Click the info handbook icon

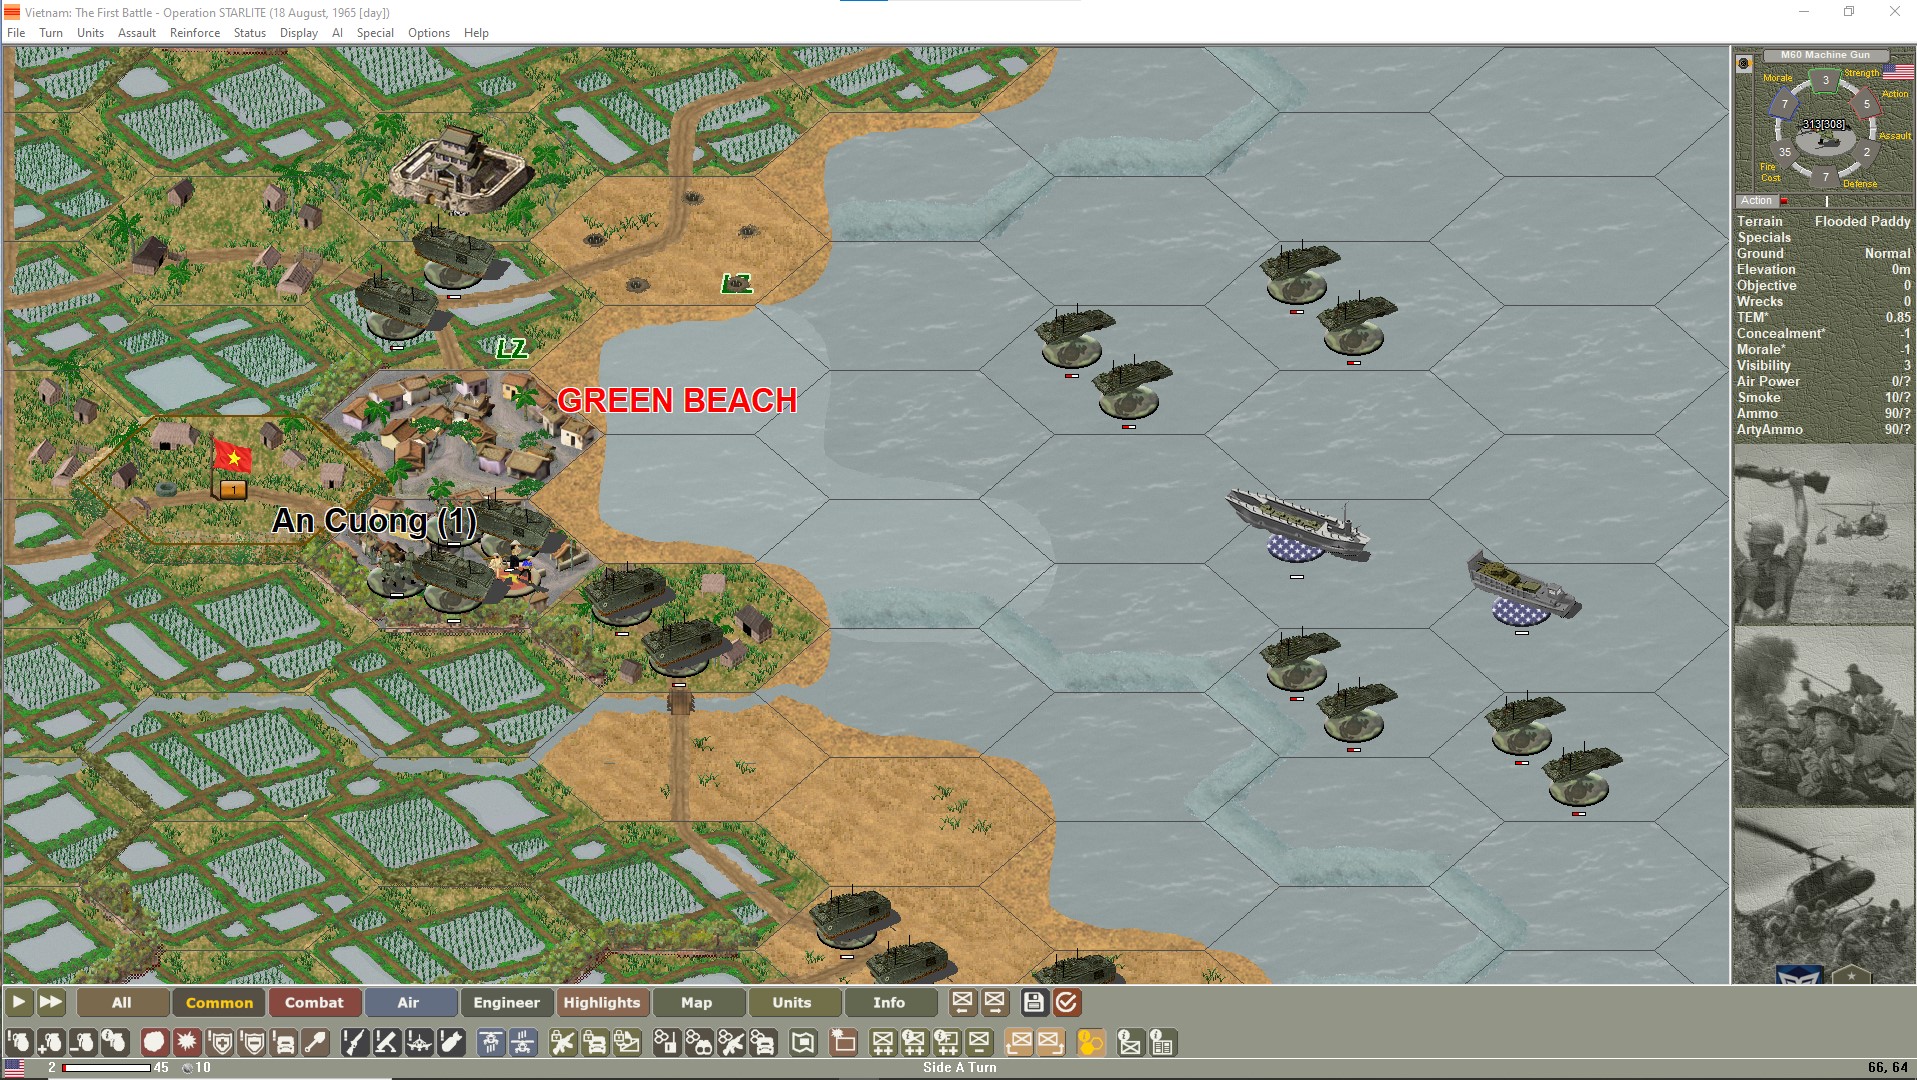click(x=1161, y=1043)
